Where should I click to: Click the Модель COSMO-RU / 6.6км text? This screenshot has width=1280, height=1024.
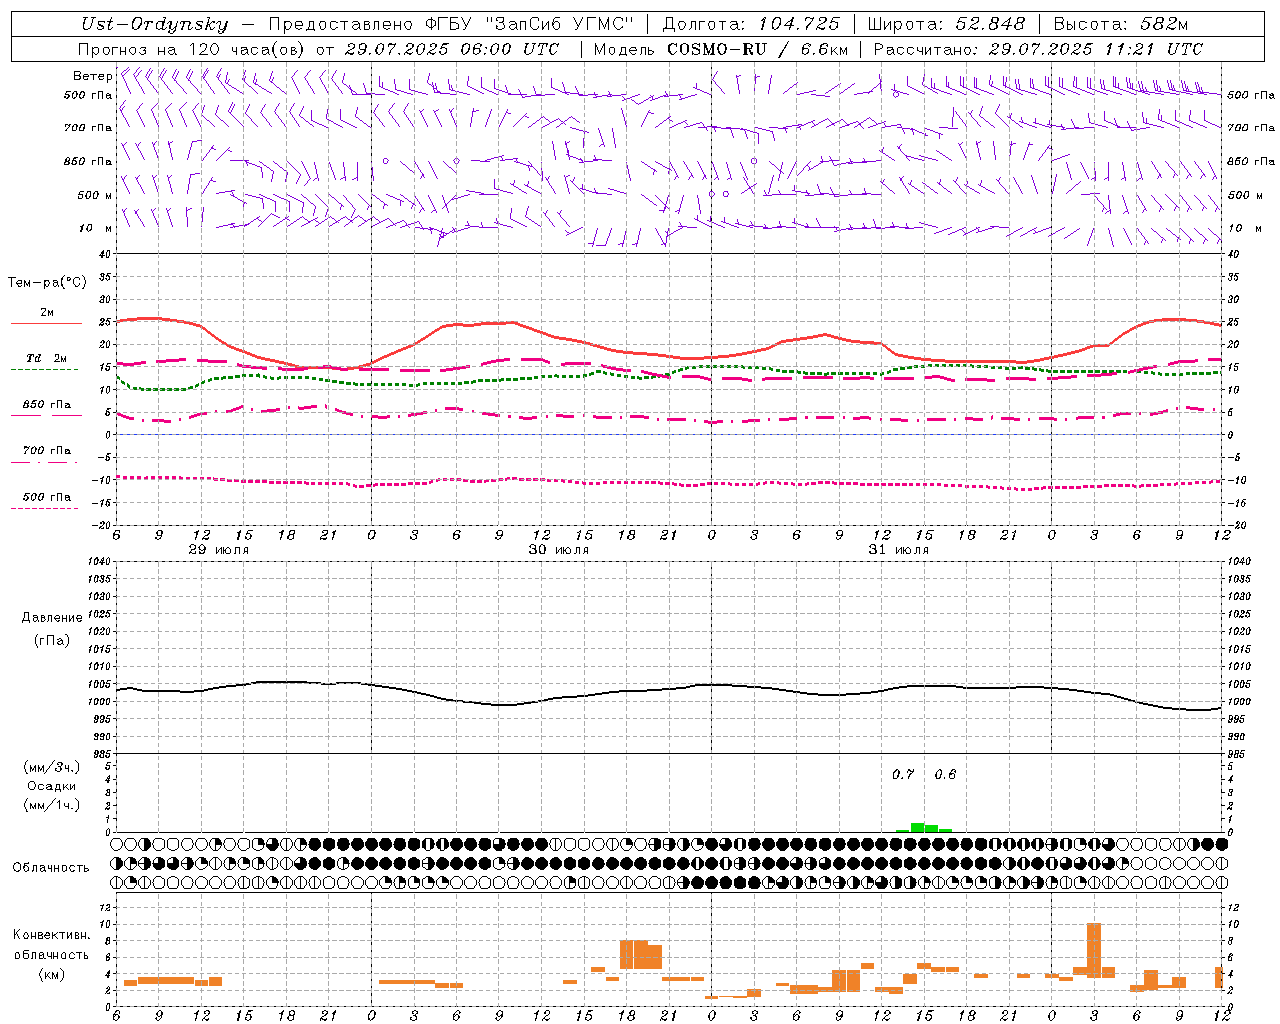(720, 49)
